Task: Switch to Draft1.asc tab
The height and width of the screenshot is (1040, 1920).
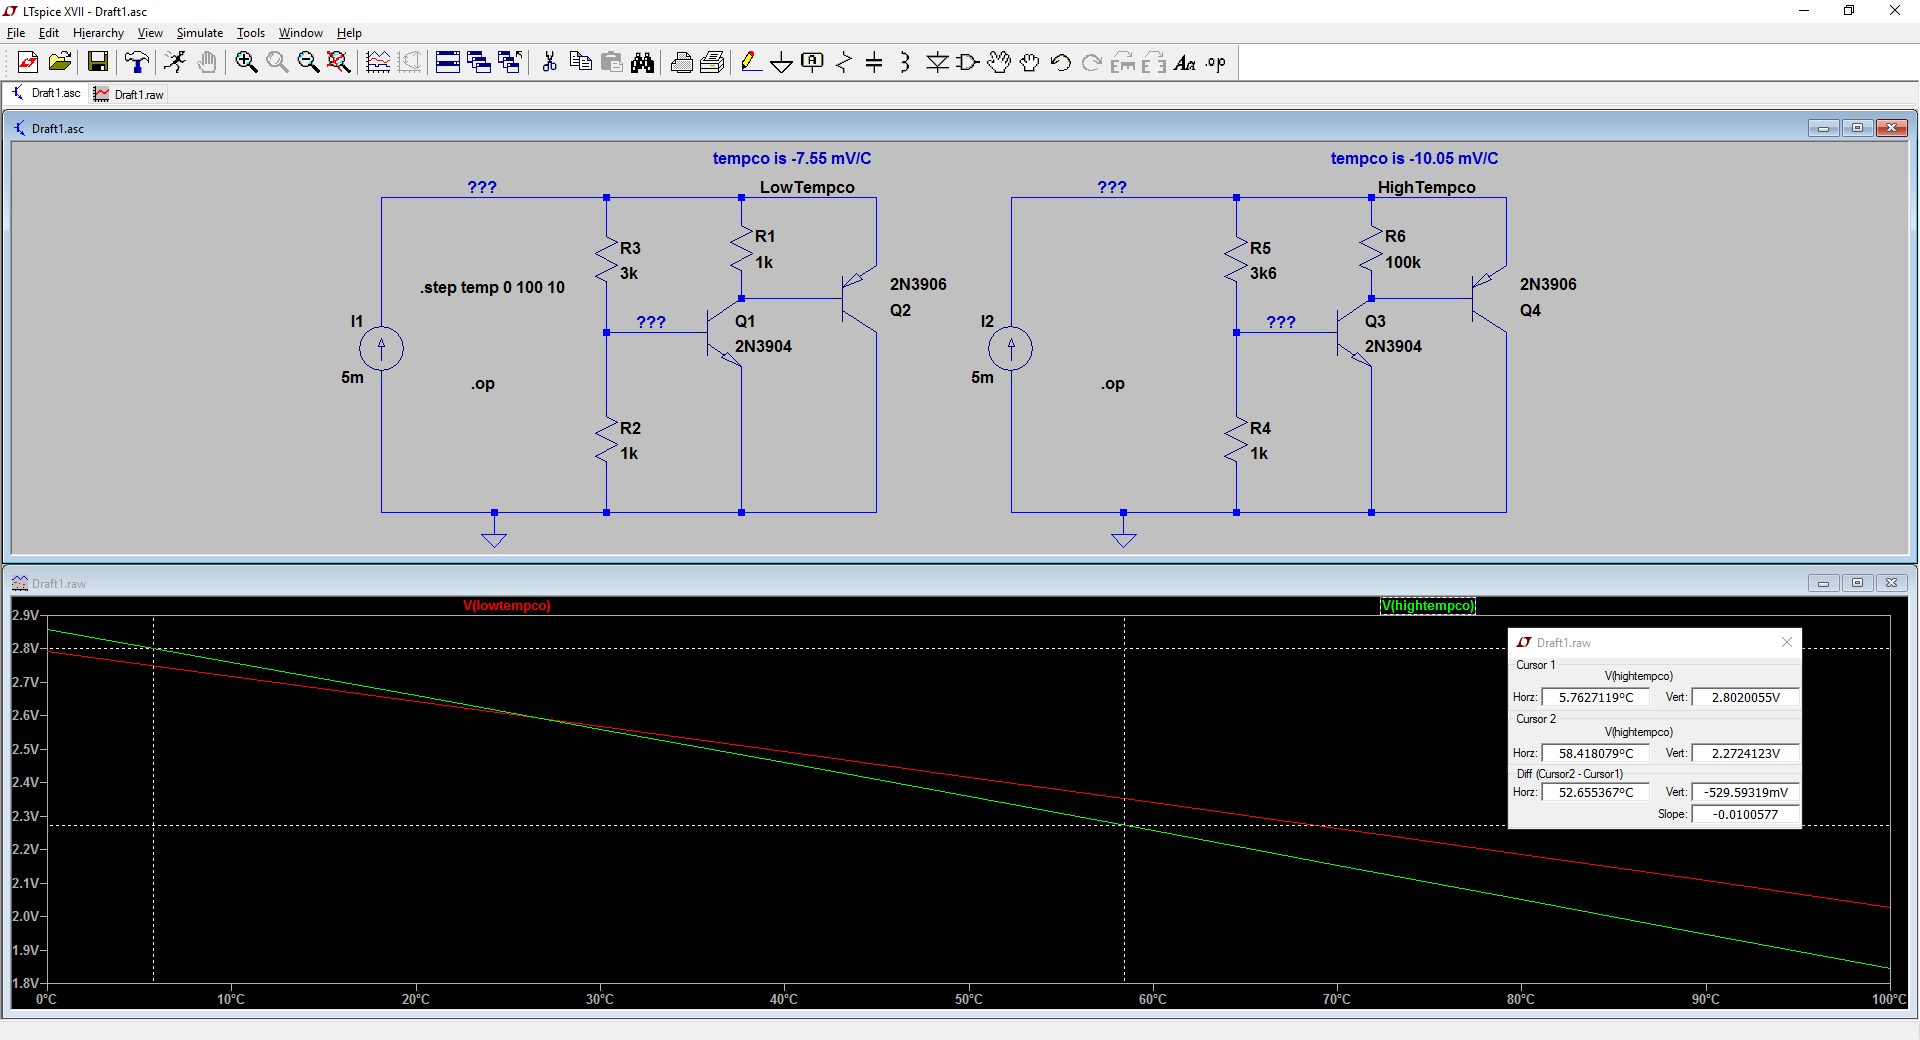Action: click(46, 93)
